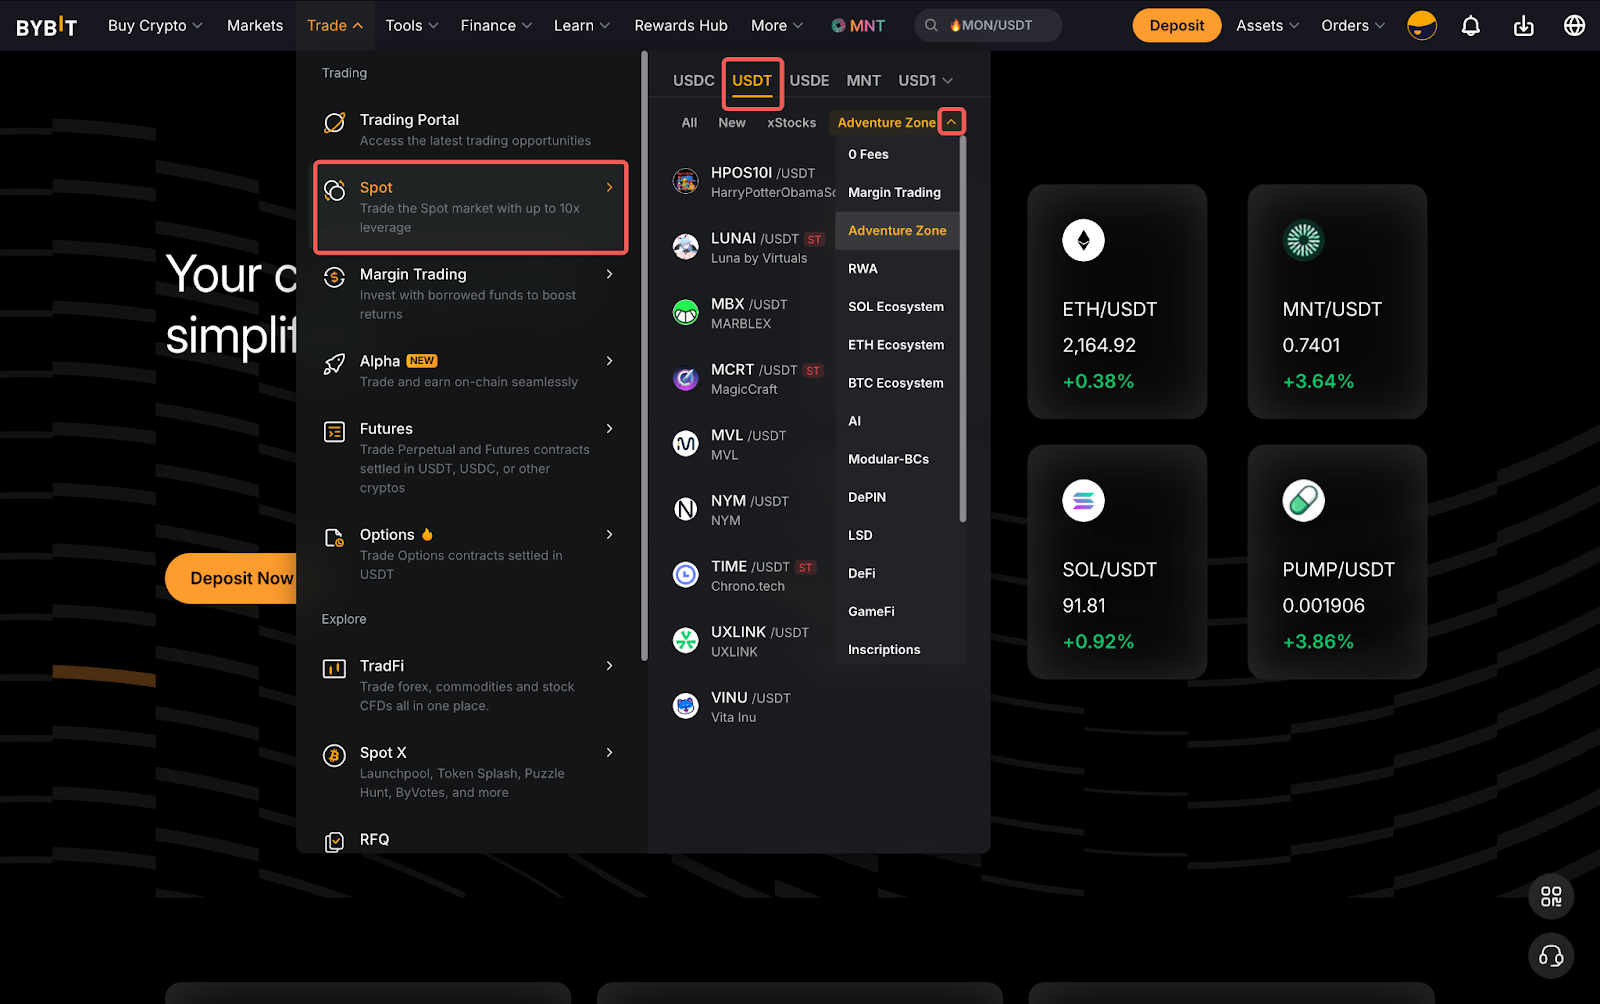1600x1004 pixels.
Task: Click the notification bell icon
Action: 1470,26
